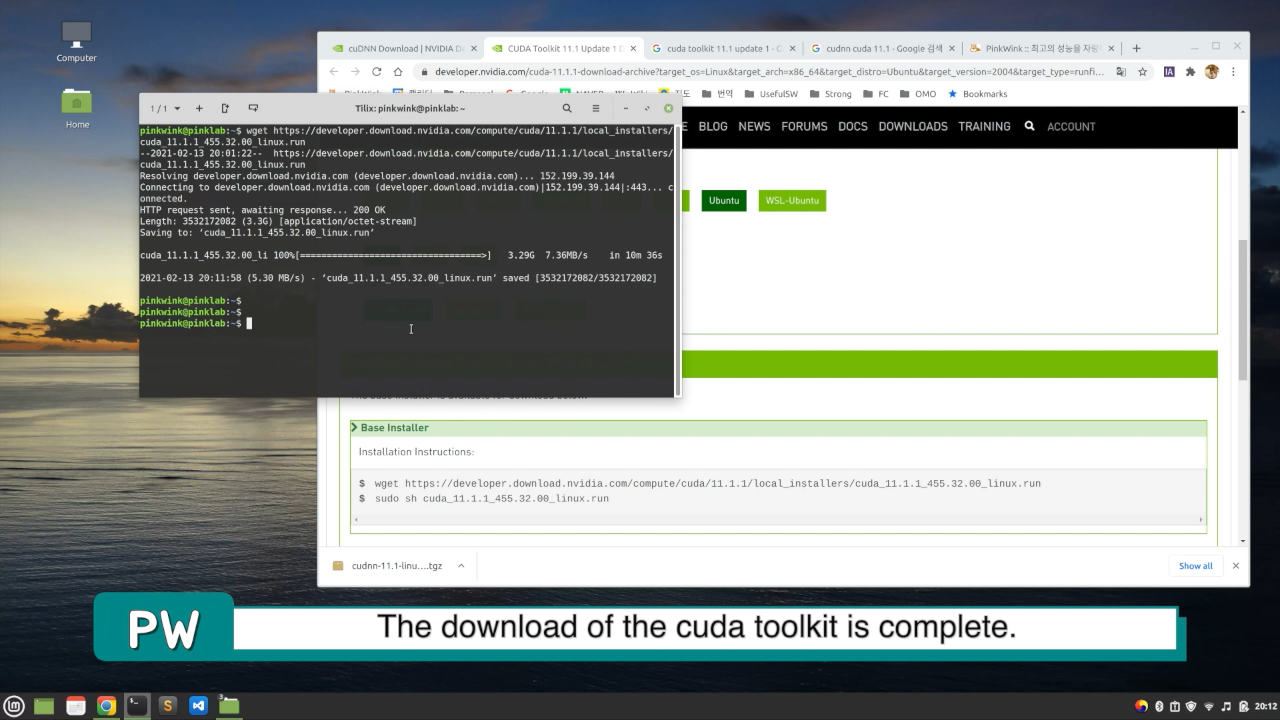This screenshot has width=1280, height=720.
Task: Click the NVIDIA site search magnifier
Action: 1029,126
